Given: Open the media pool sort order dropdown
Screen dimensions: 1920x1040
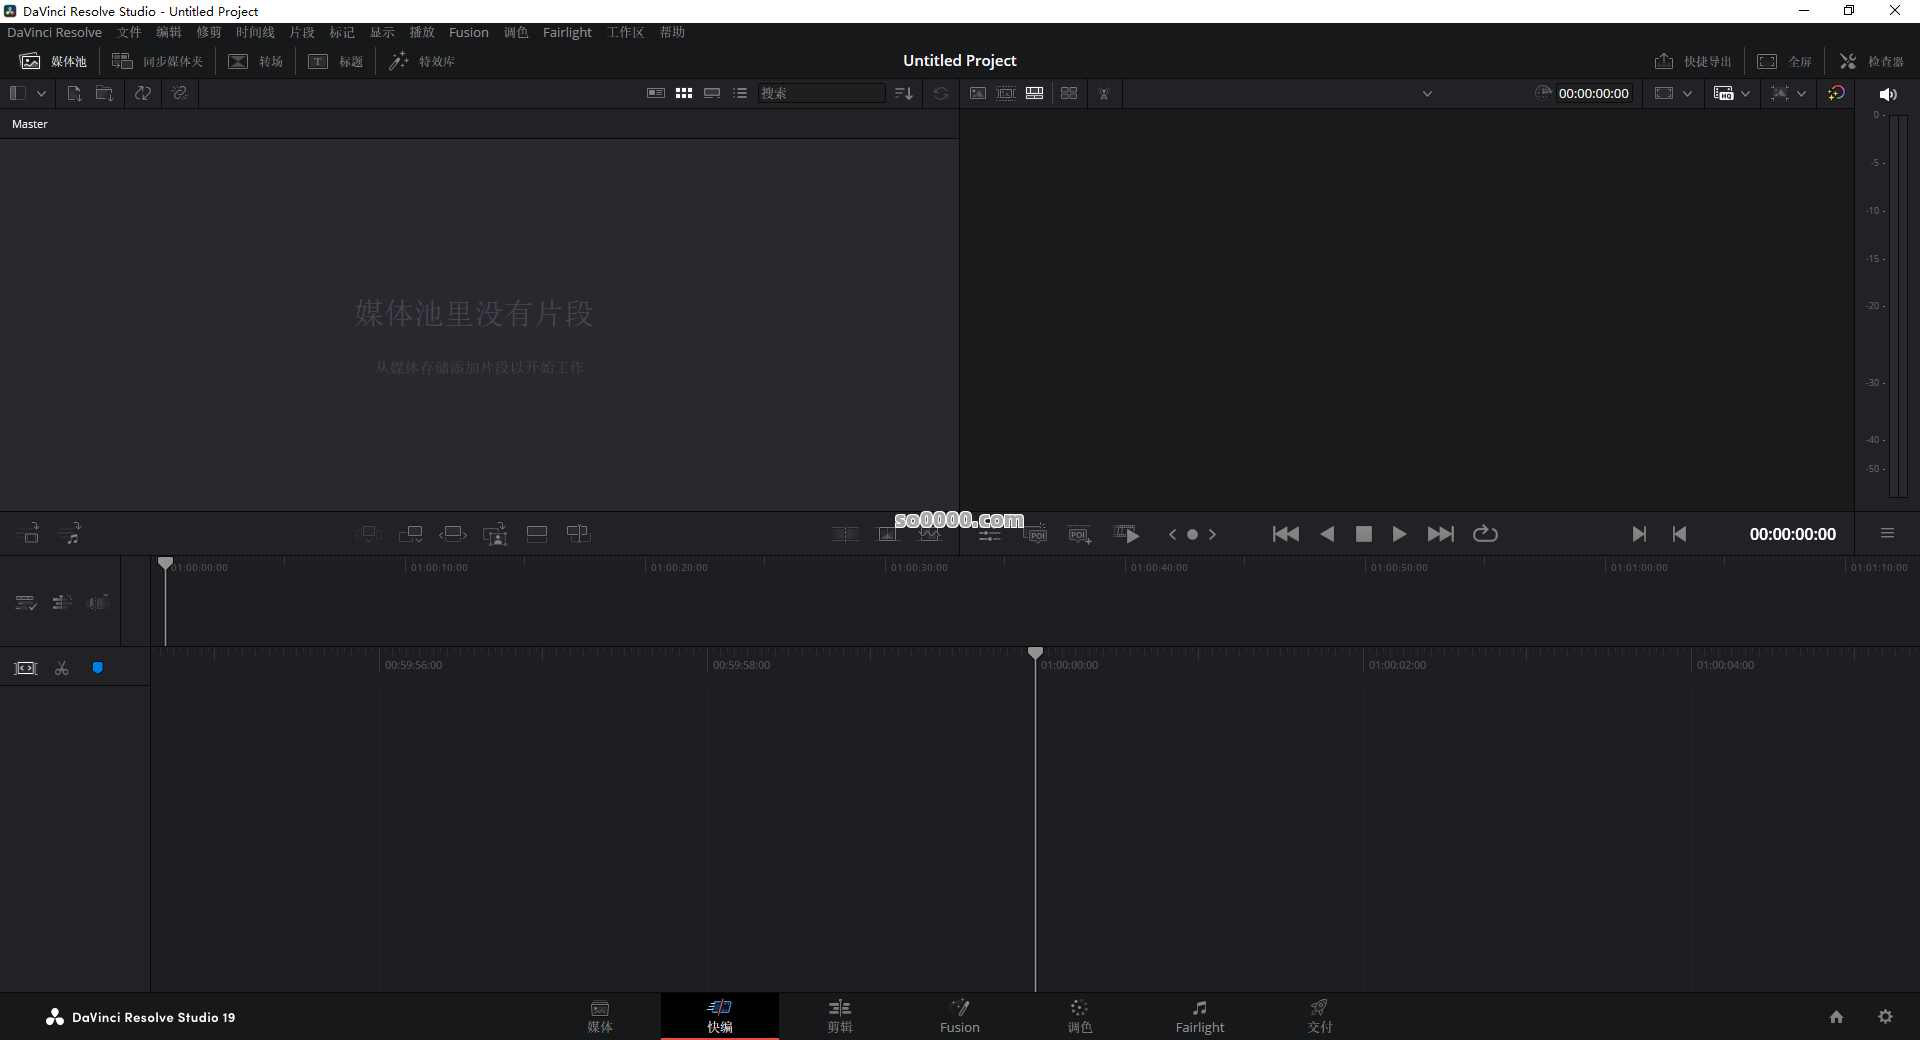Looking at the screenshot, I should [x=903, y=93].
